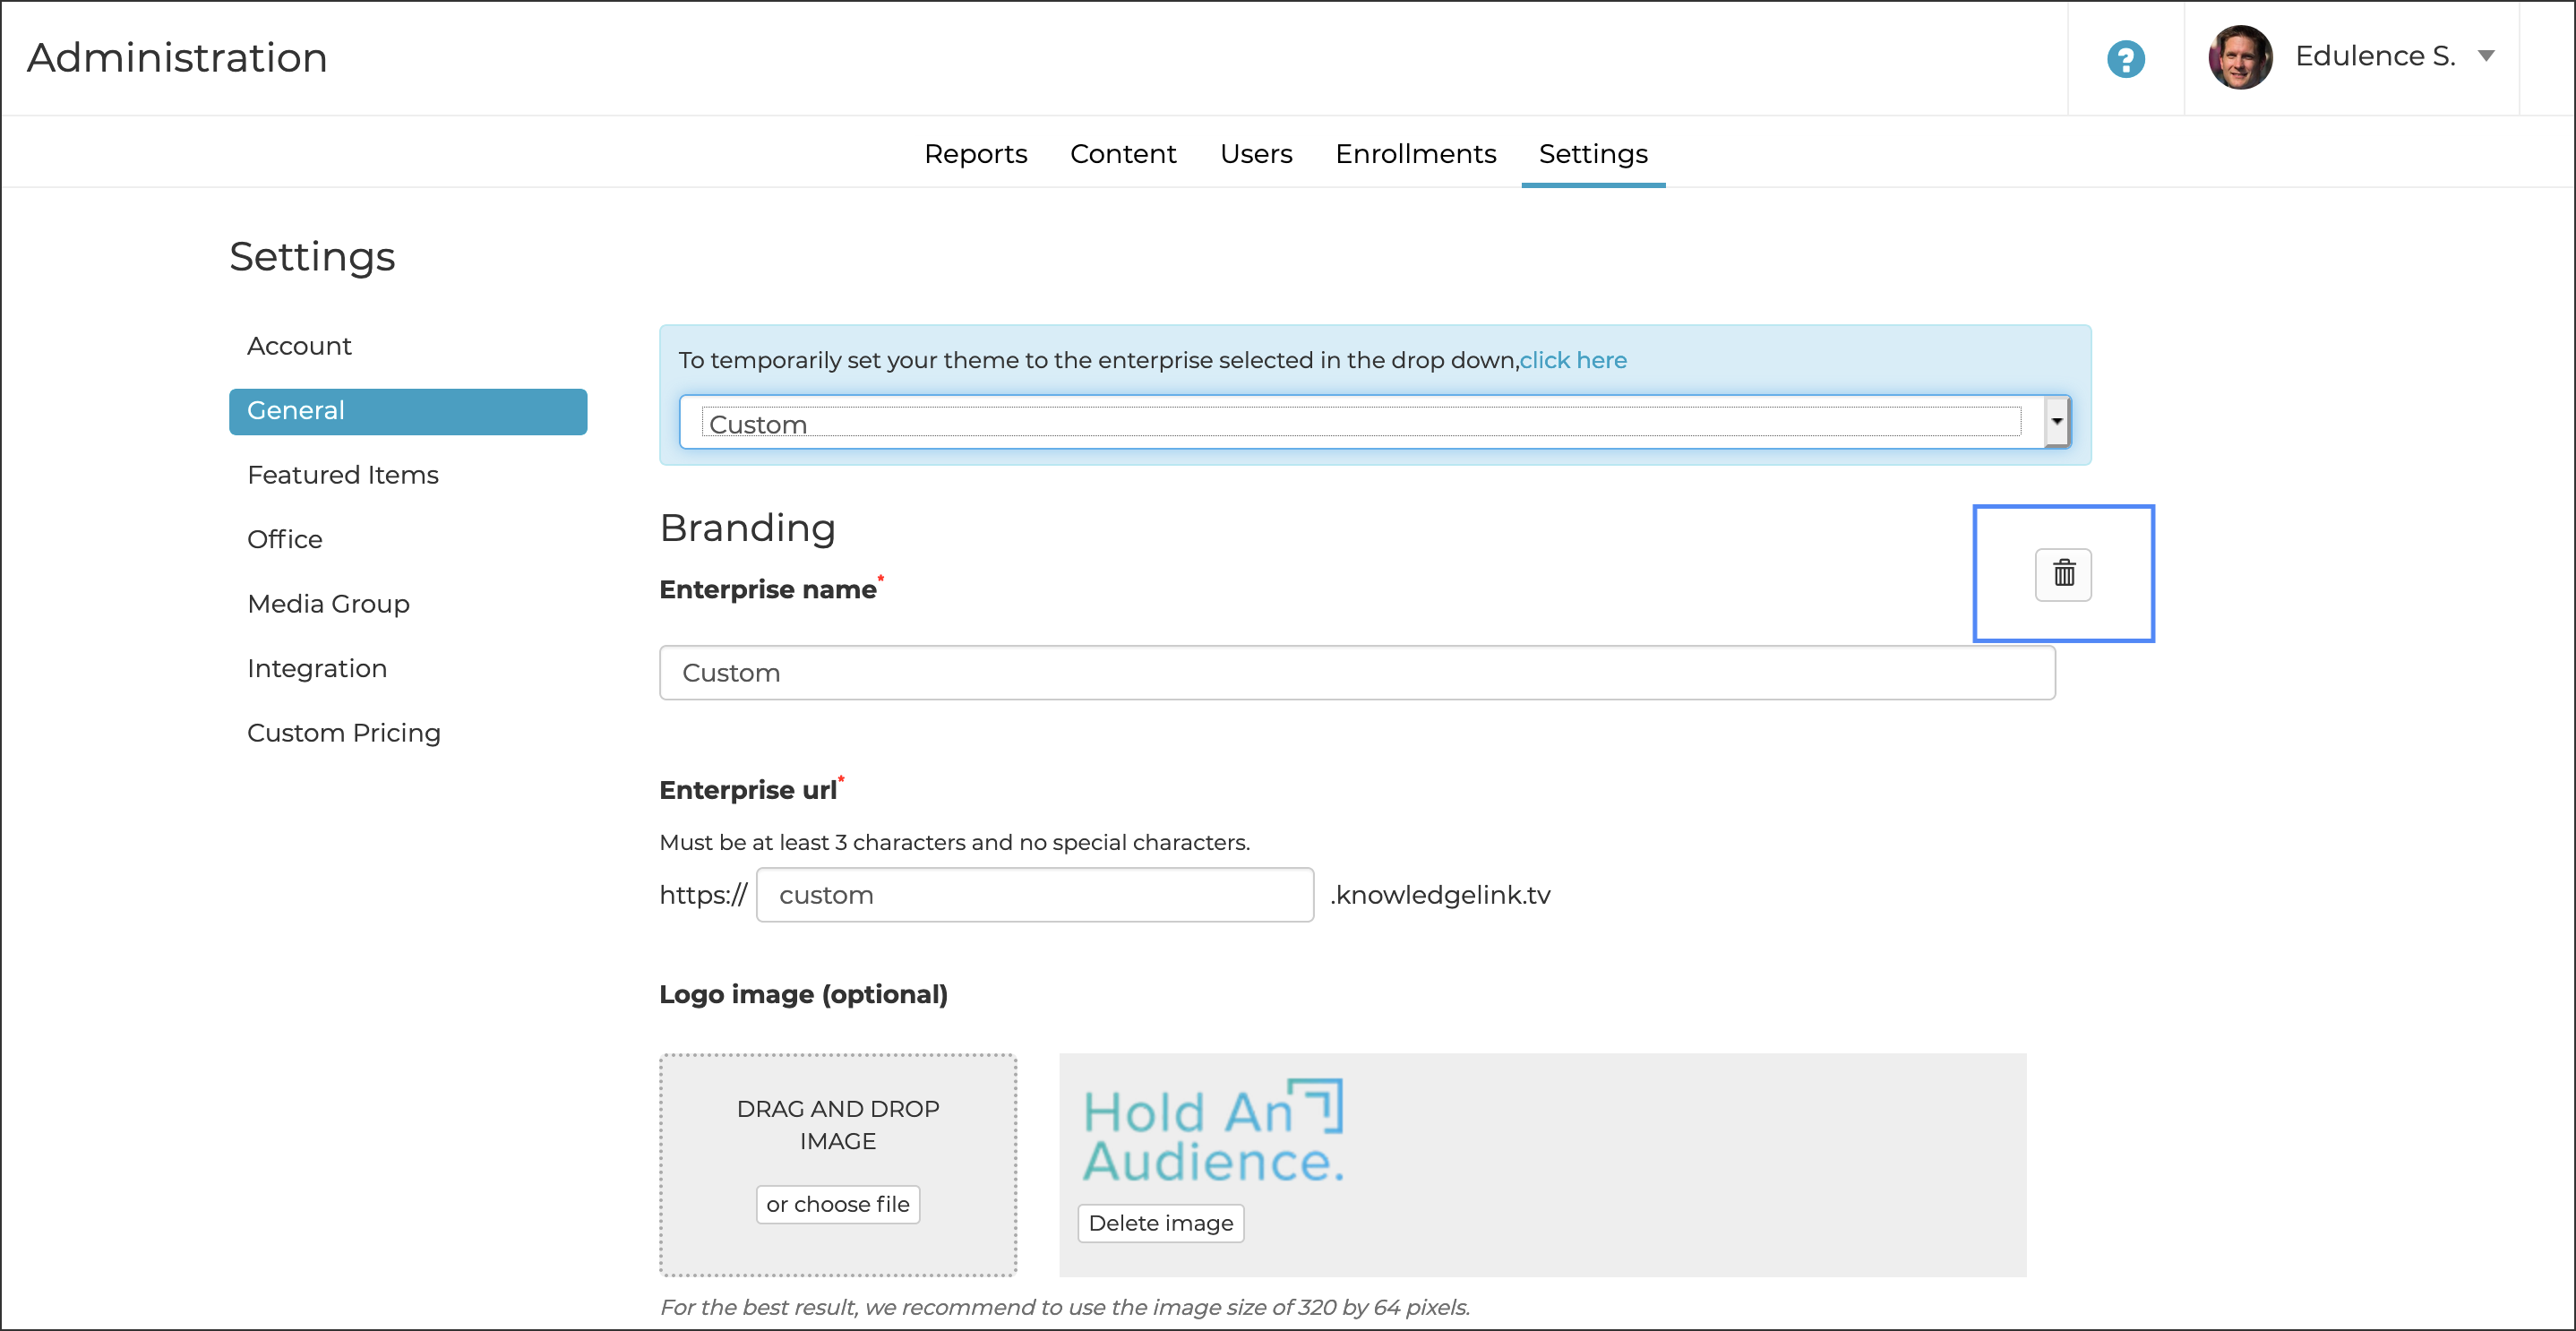Click the Hold An Audience logo preview
The image size is (2576, 1331).
(x=1213, y=1132)
